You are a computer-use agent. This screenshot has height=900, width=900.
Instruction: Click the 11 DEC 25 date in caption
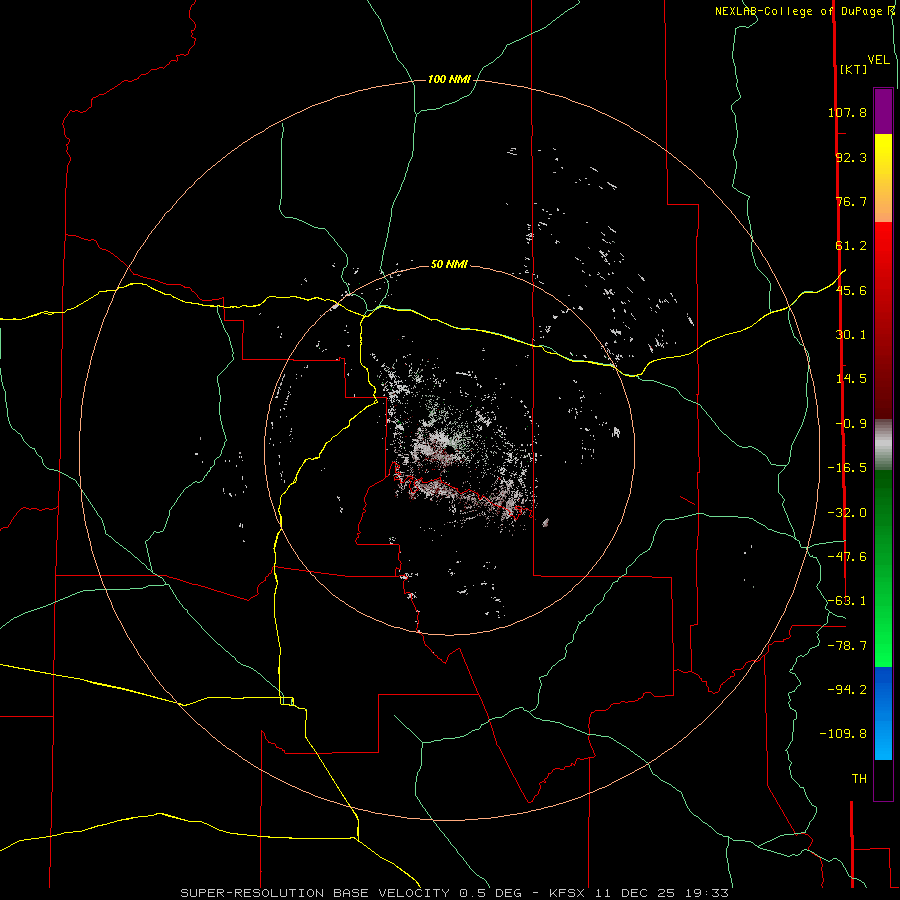(634, 893)
